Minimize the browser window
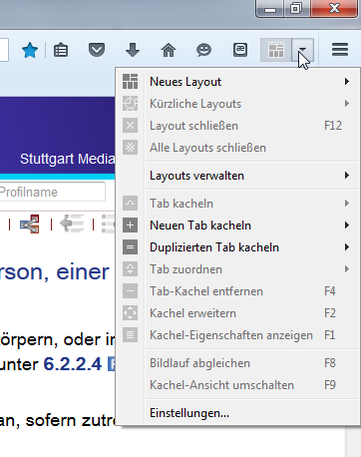 pyautogui.click(x=270, y=9)
